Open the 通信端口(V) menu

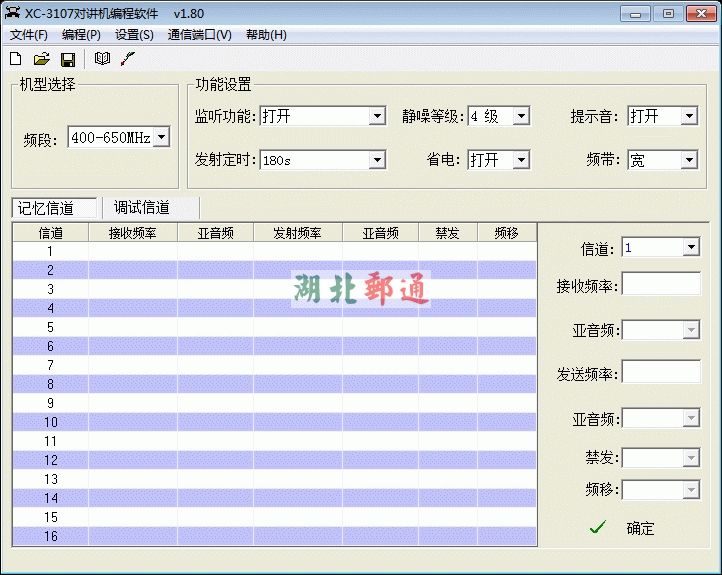point(199,34)
